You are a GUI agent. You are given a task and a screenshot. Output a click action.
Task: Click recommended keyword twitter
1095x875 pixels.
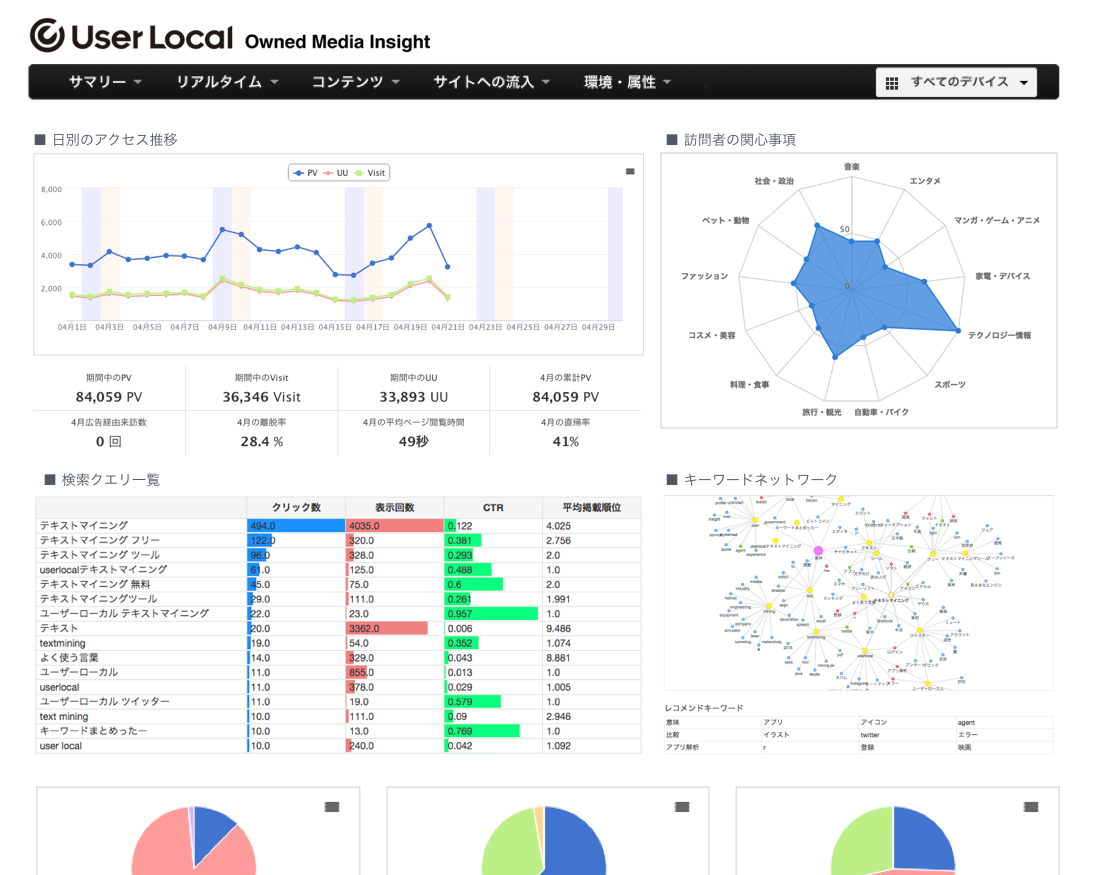[x=869, y=735]
